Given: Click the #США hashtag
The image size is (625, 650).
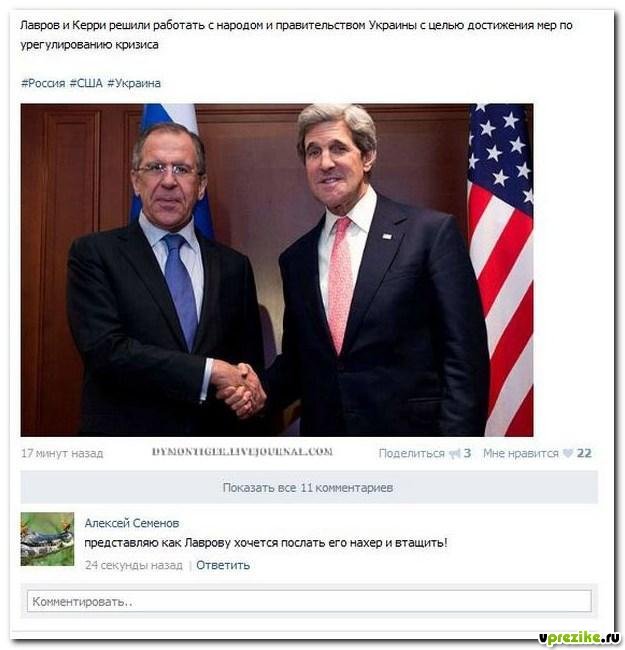Looking at the screenshot, I should tap(86, 83).
